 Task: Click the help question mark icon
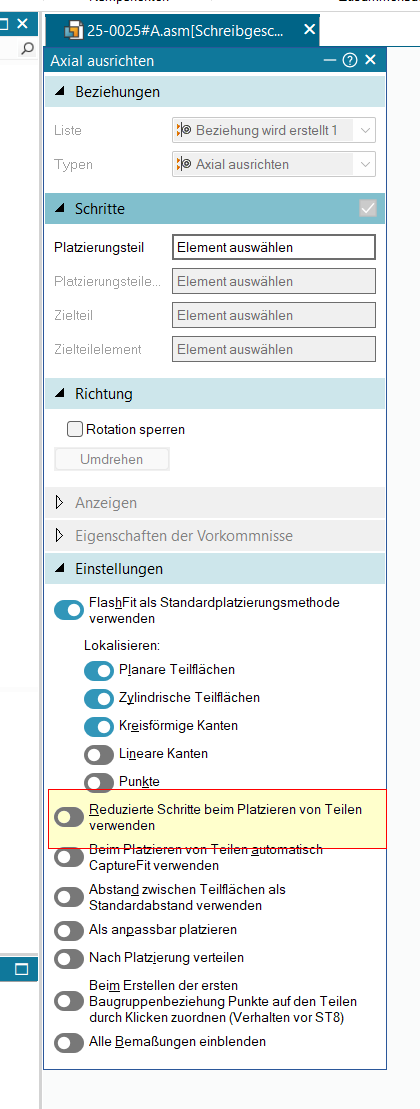click(x=349, y=60)
